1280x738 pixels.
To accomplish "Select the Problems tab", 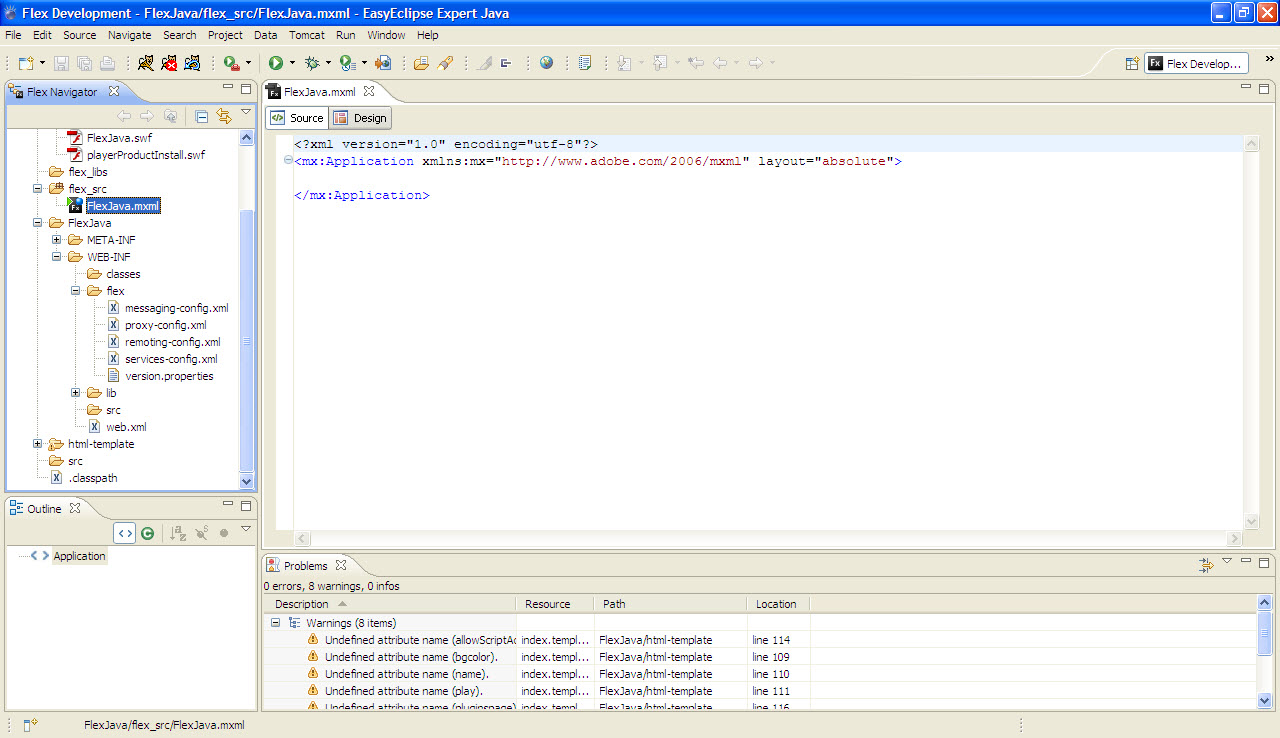I will (305, 566).
